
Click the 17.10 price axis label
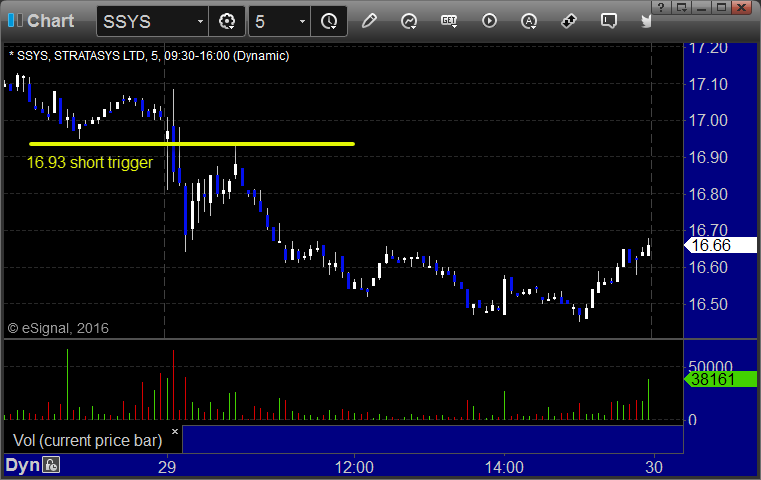708,84
